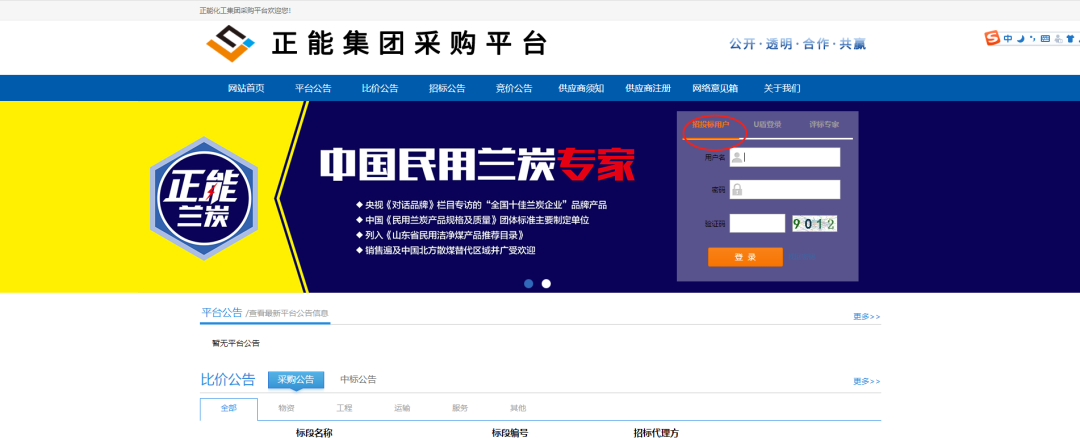The image size is (1080, 438).
Task: Select the 工程 category tab
Action: [x=344, y=408]
